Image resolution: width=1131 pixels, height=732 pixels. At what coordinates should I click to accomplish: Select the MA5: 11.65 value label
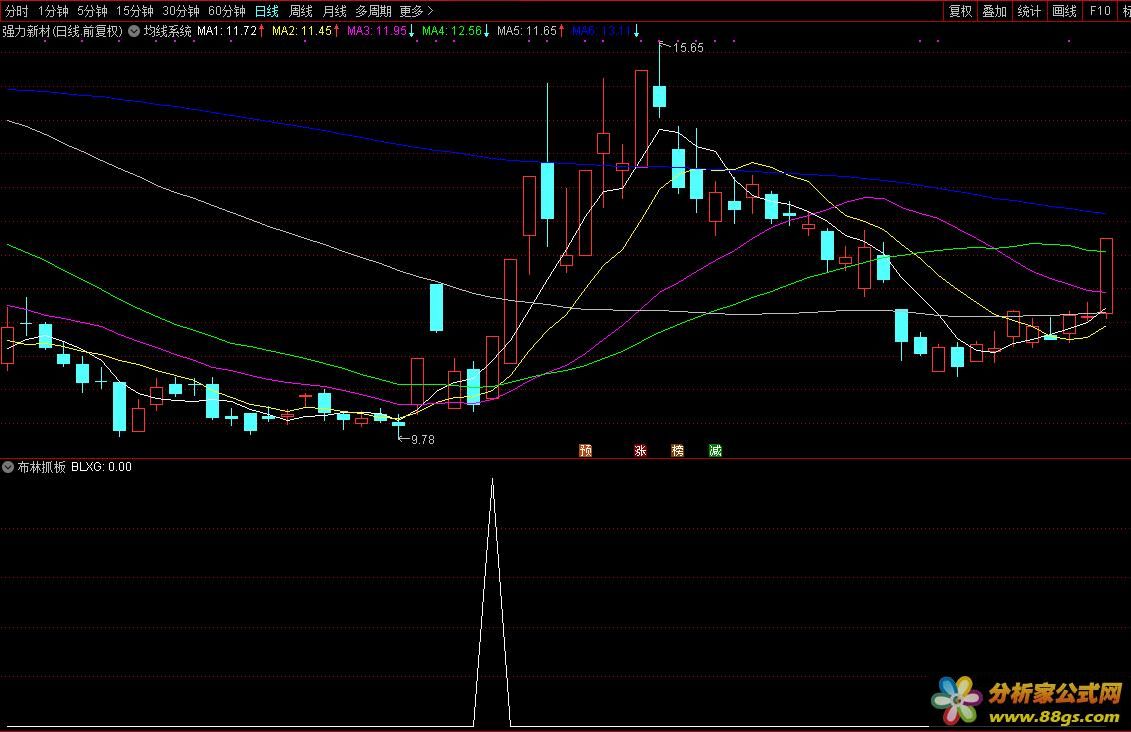527,31
